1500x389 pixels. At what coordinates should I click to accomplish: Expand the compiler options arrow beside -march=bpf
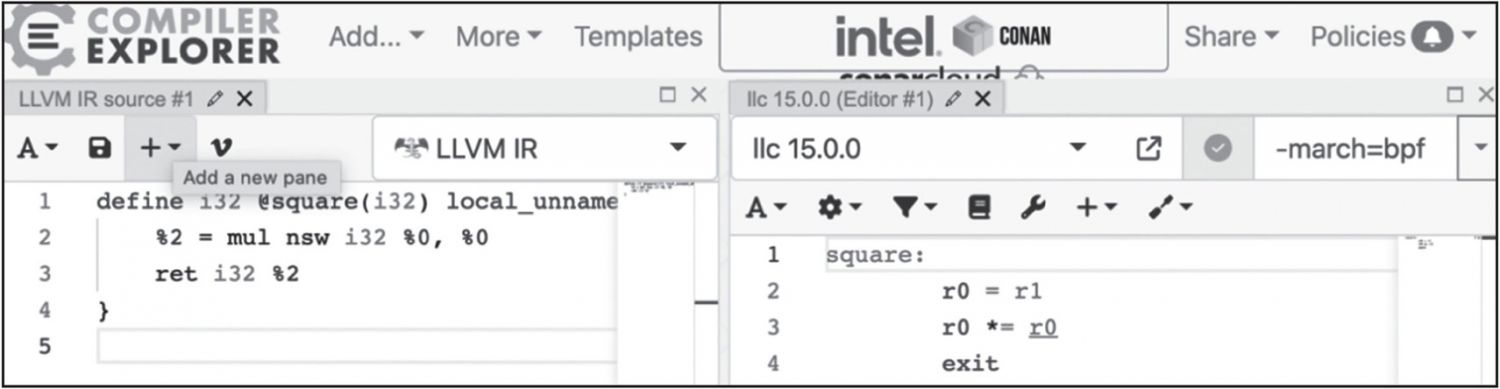pos(1480,149)
